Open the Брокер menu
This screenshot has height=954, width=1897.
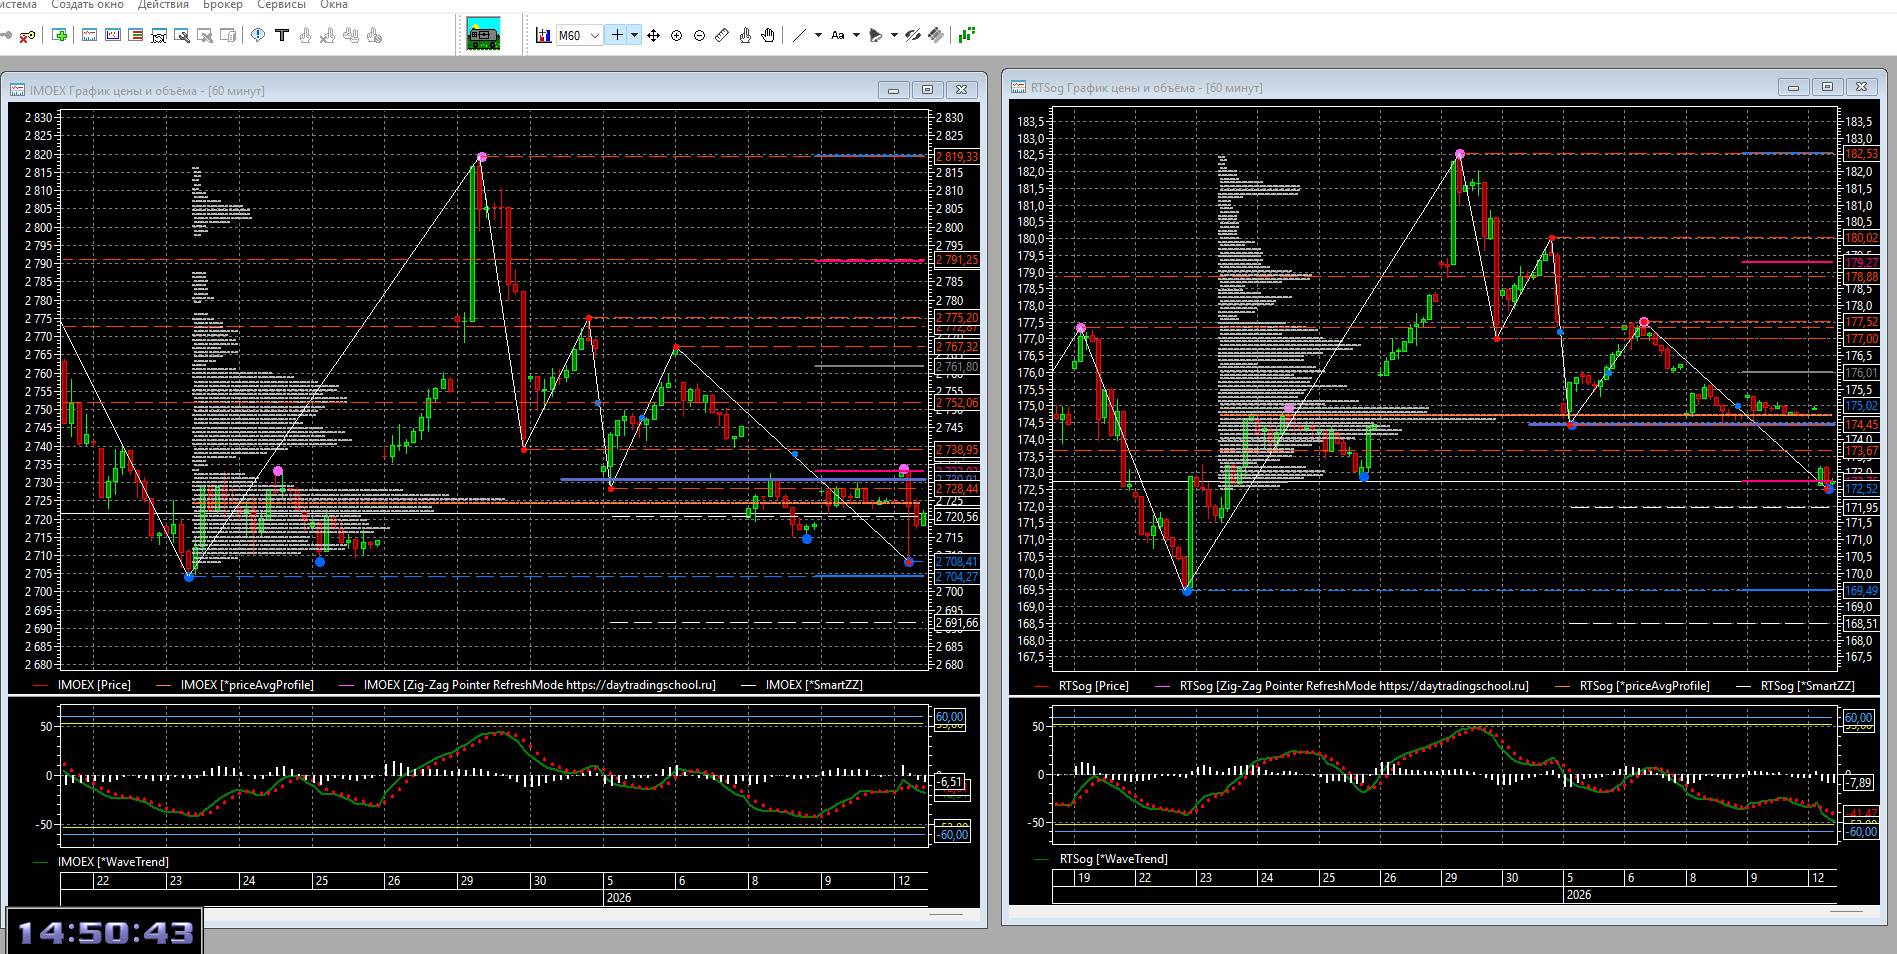(x=222, y=5)
